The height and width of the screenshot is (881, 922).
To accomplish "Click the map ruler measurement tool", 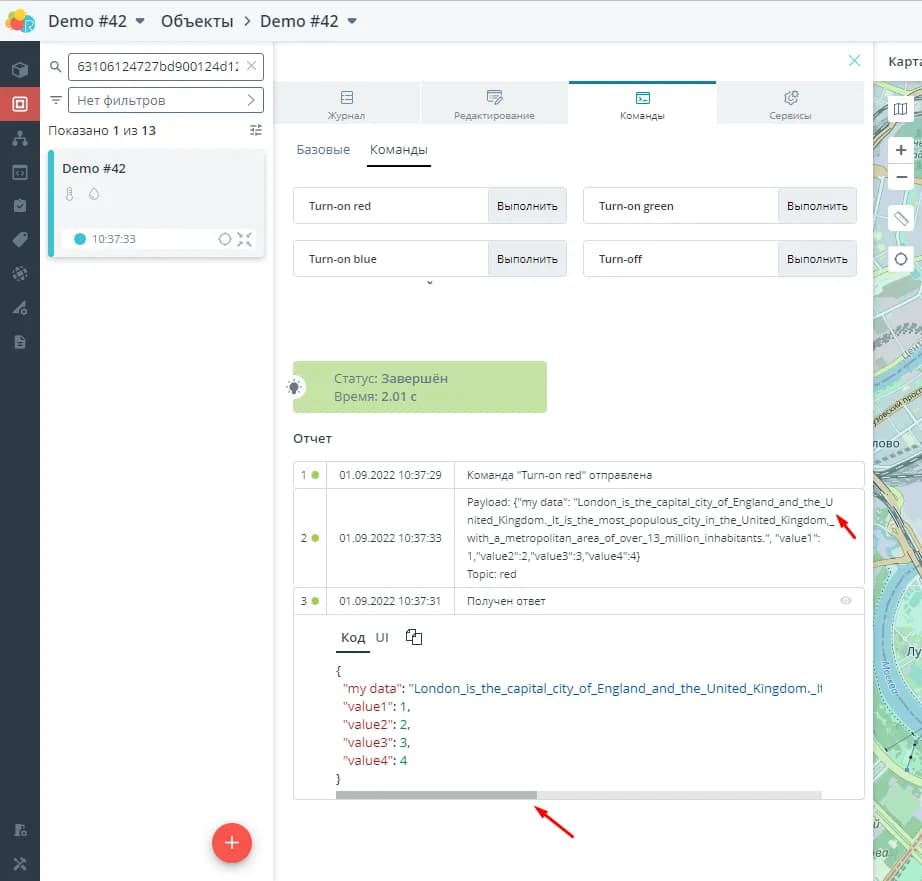I will click(901, 218).
